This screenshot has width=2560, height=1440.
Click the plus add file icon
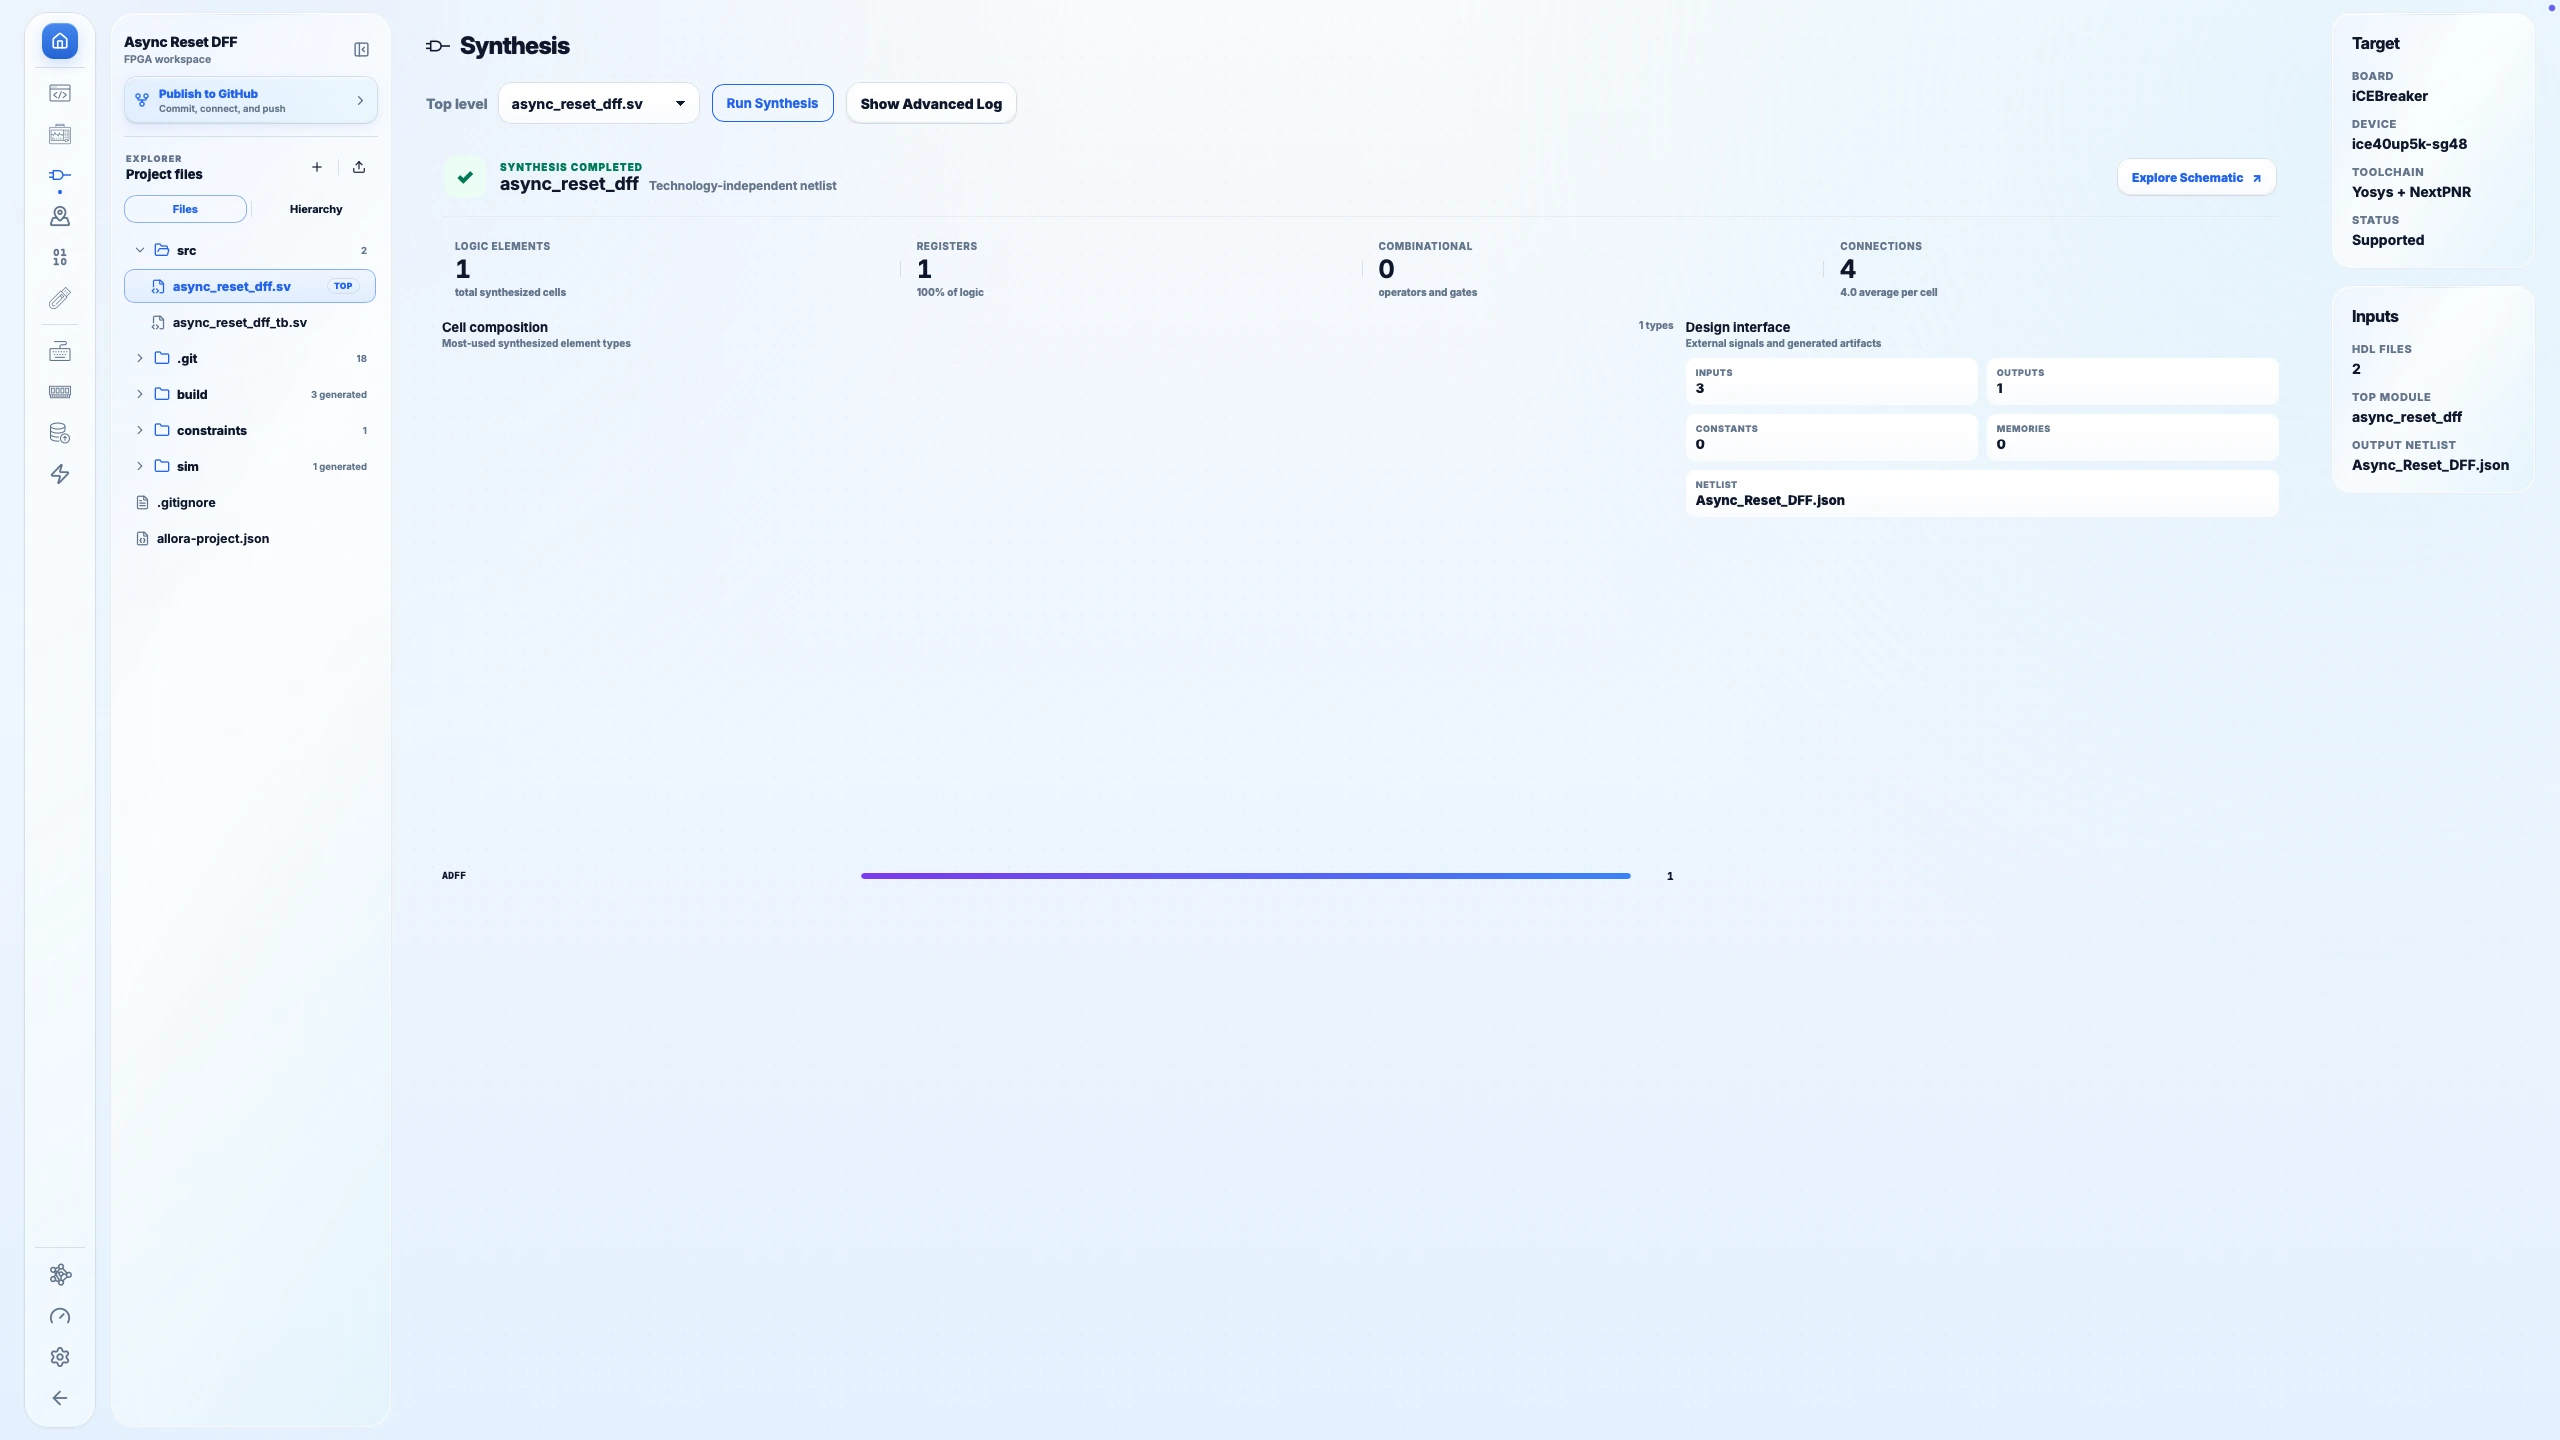pyautogui.click(x=317, y=167)
